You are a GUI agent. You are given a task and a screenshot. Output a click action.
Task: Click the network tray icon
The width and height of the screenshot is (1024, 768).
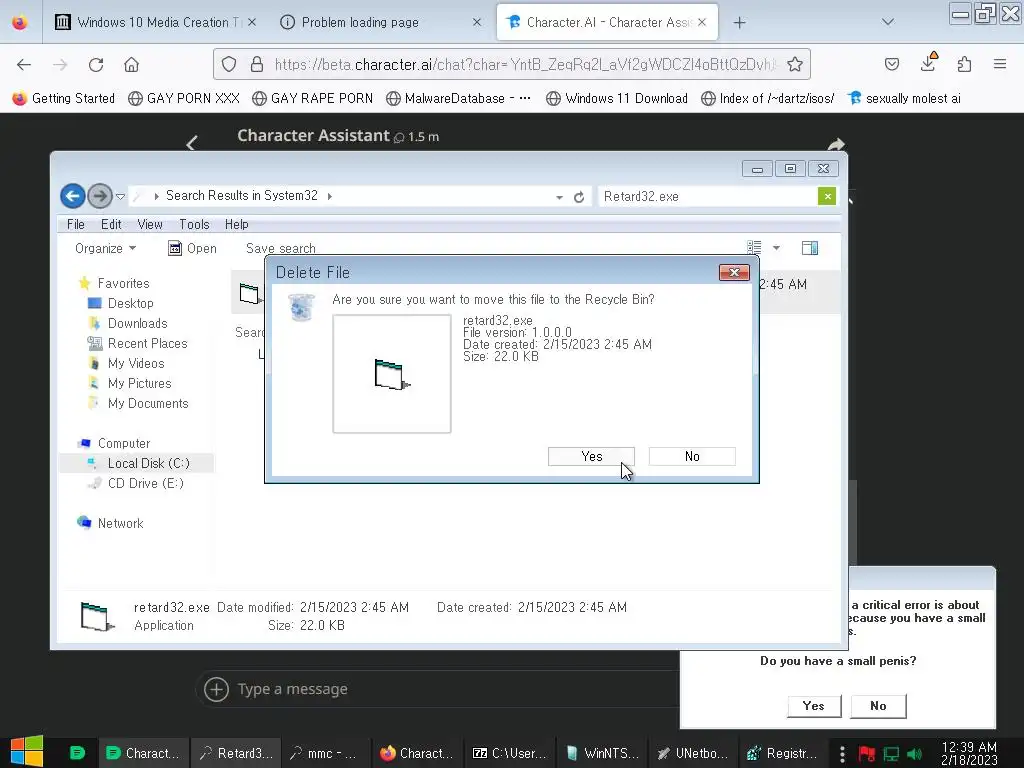[x=891, y=754]
